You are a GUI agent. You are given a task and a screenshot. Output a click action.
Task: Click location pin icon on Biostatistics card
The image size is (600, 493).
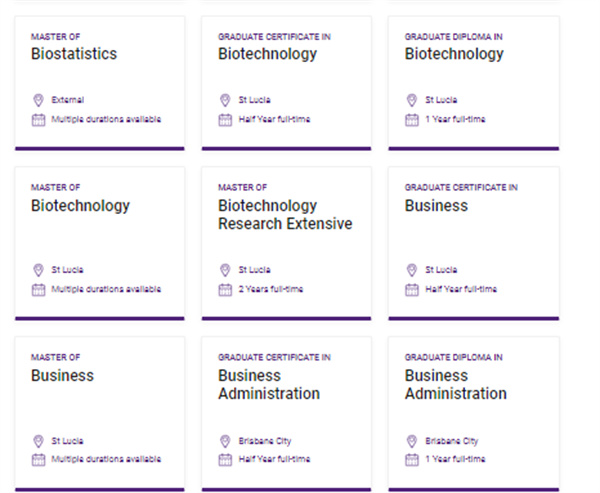tap(38, 100)
